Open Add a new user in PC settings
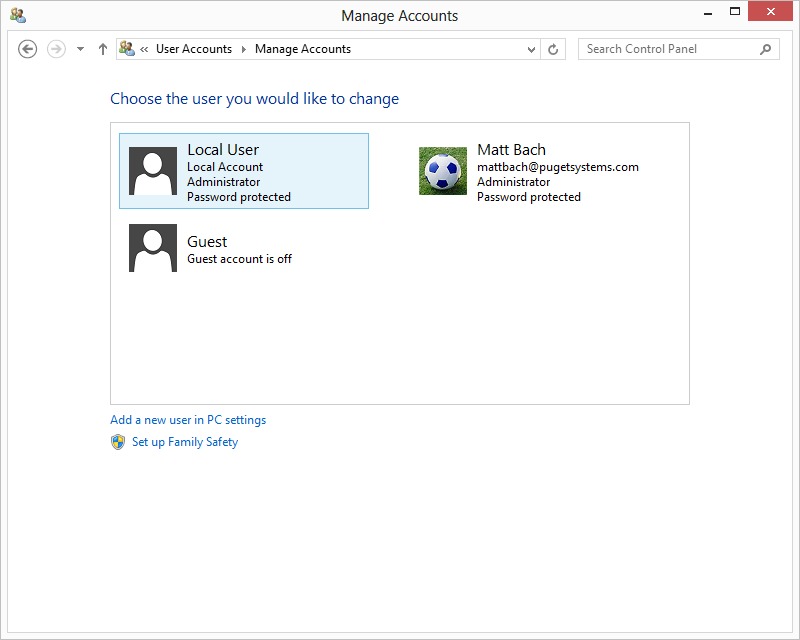The image size is (800, 640). [188, 420]
